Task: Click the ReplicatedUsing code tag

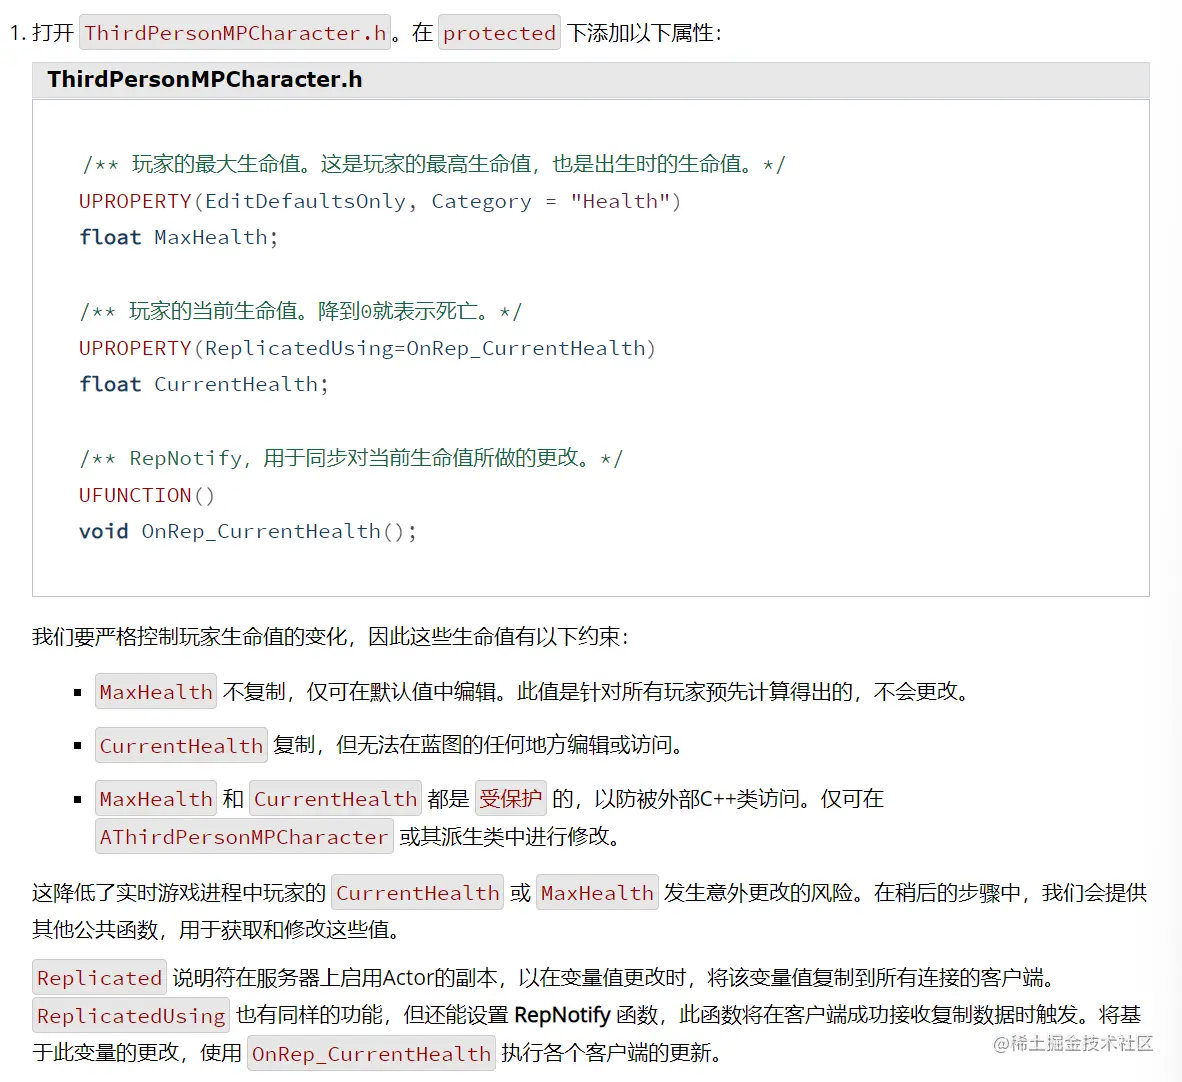Action: pos(131,1016)
